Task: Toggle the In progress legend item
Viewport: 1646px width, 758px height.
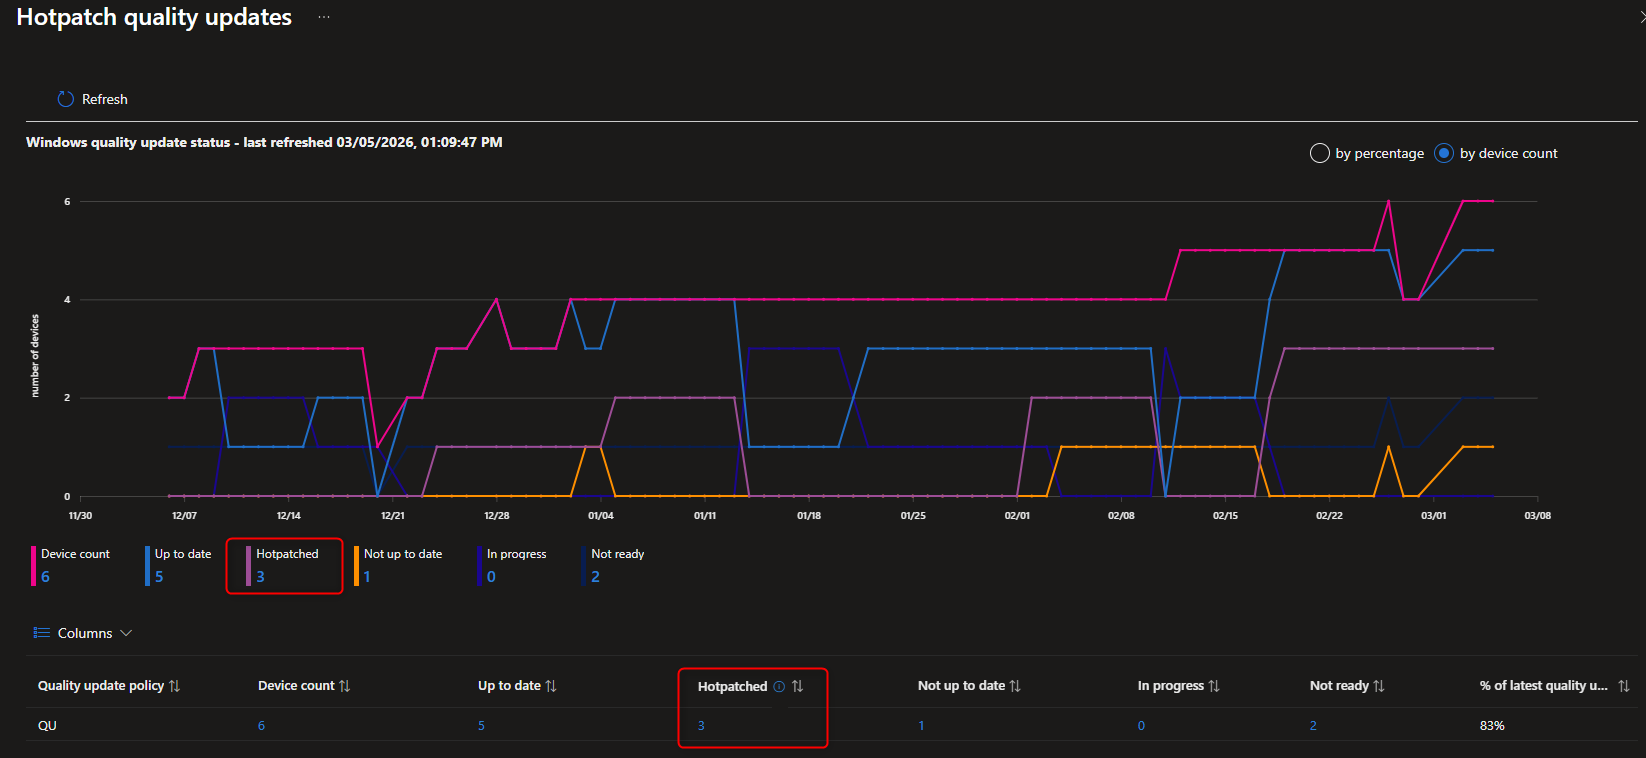Action: point(512,565)
